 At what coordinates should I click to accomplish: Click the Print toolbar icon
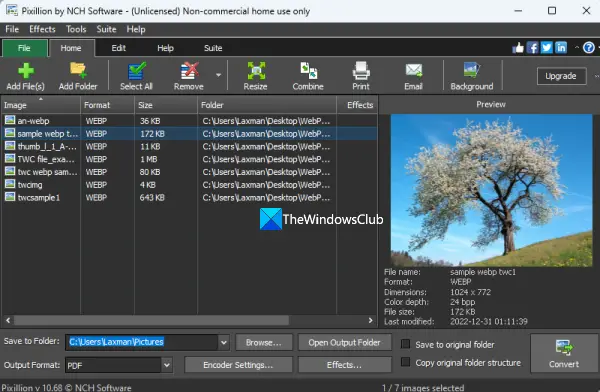pyautogui.click(x=361, y=71)
